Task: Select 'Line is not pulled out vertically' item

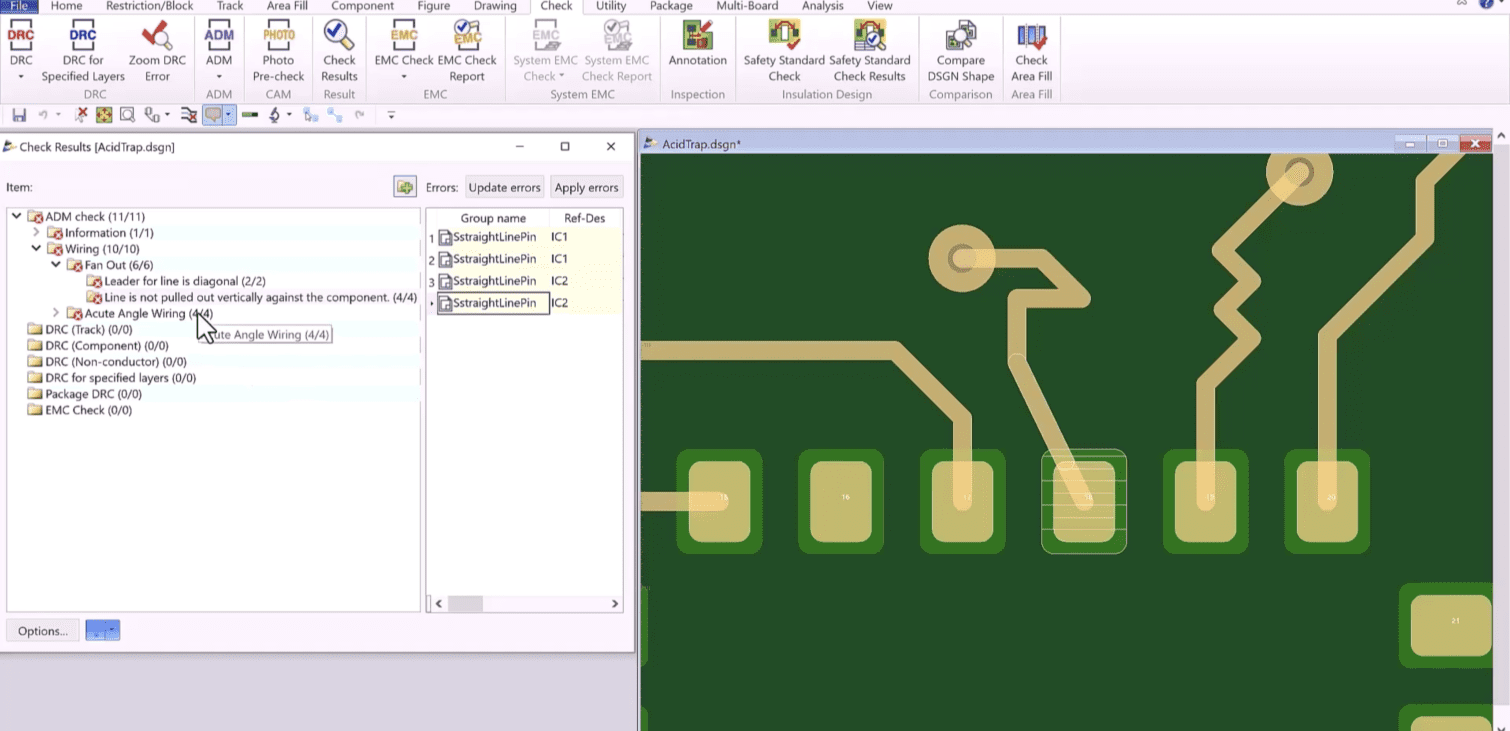Action: tap(260, 297)
